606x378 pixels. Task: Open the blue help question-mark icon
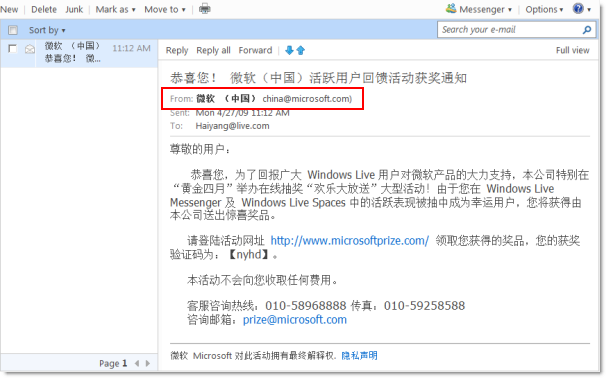(578, 9)
